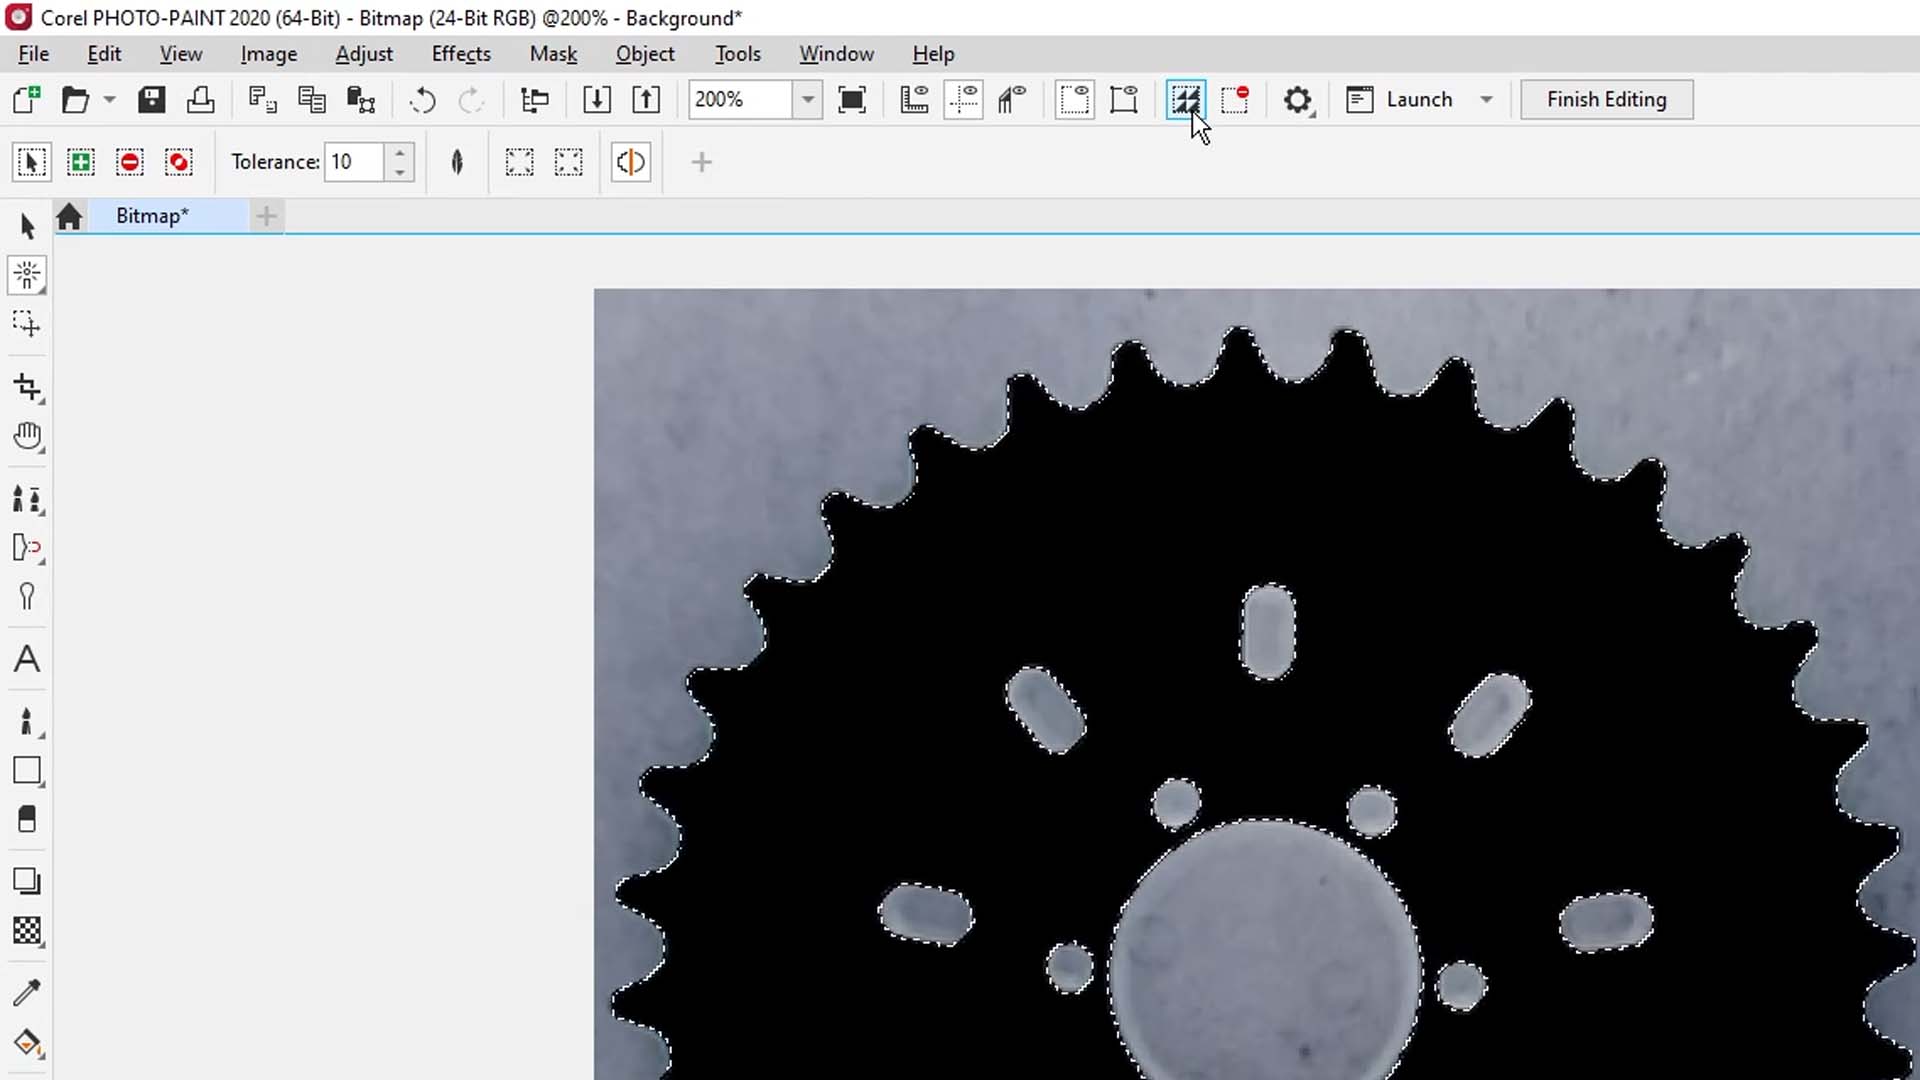Open the Effects menu
Image resolution: width=1920 pixels, height=1080 pixels.
coord(460,54)
